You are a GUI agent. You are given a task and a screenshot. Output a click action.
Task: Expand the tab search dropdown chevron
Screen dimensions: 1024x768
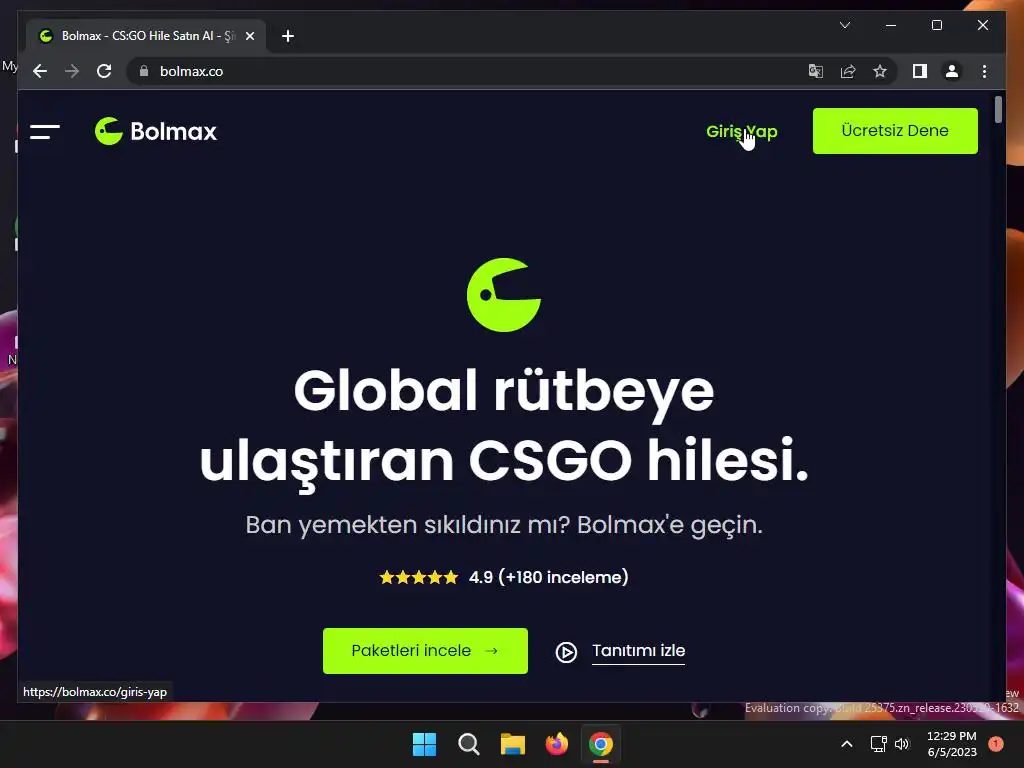(844, 25)
